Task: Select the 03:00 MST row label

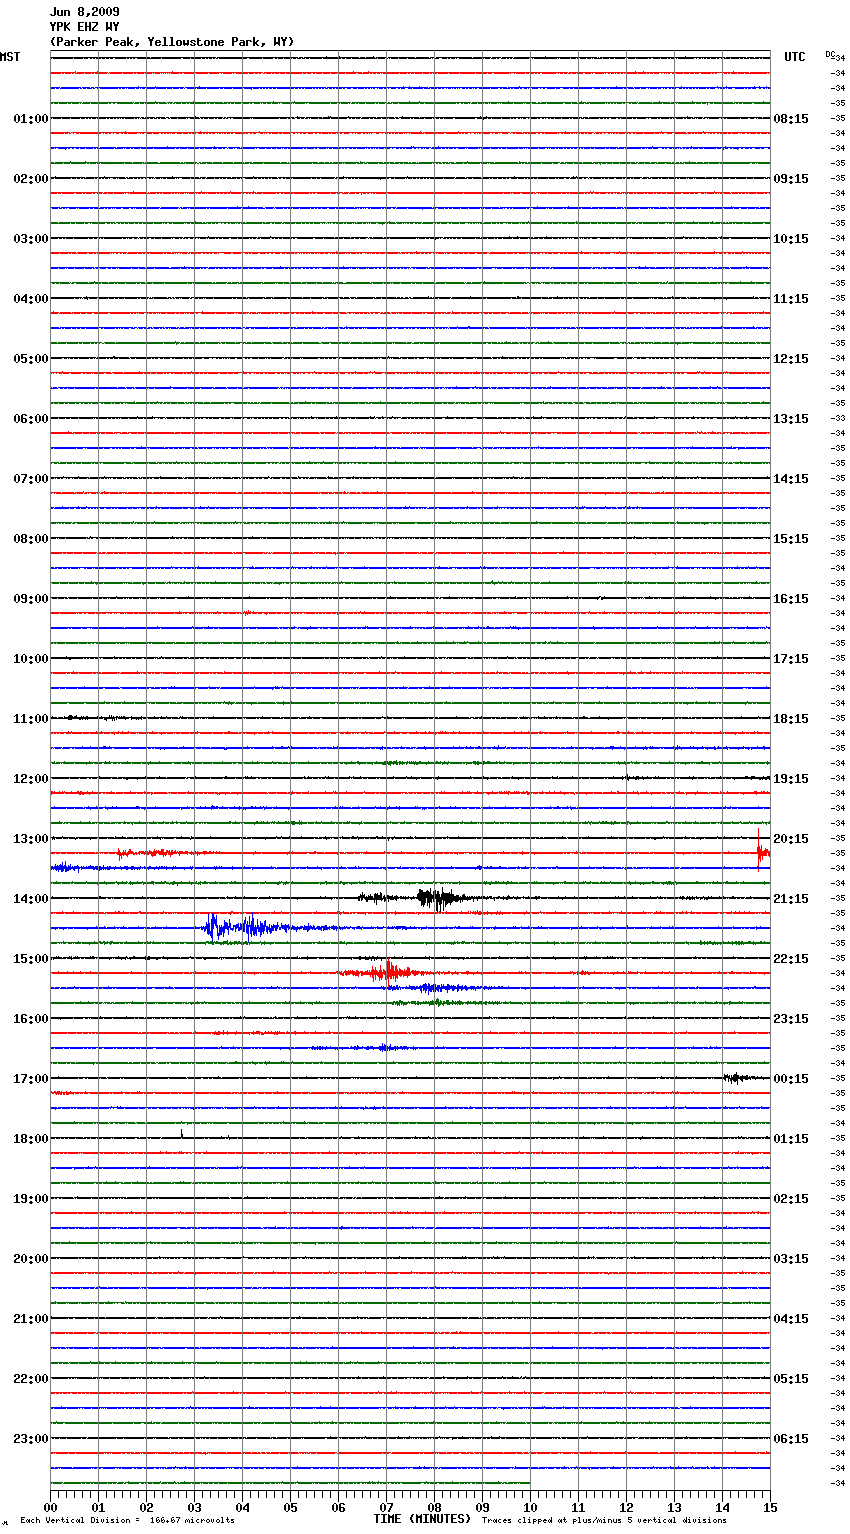Action: (x=31, y=239)
